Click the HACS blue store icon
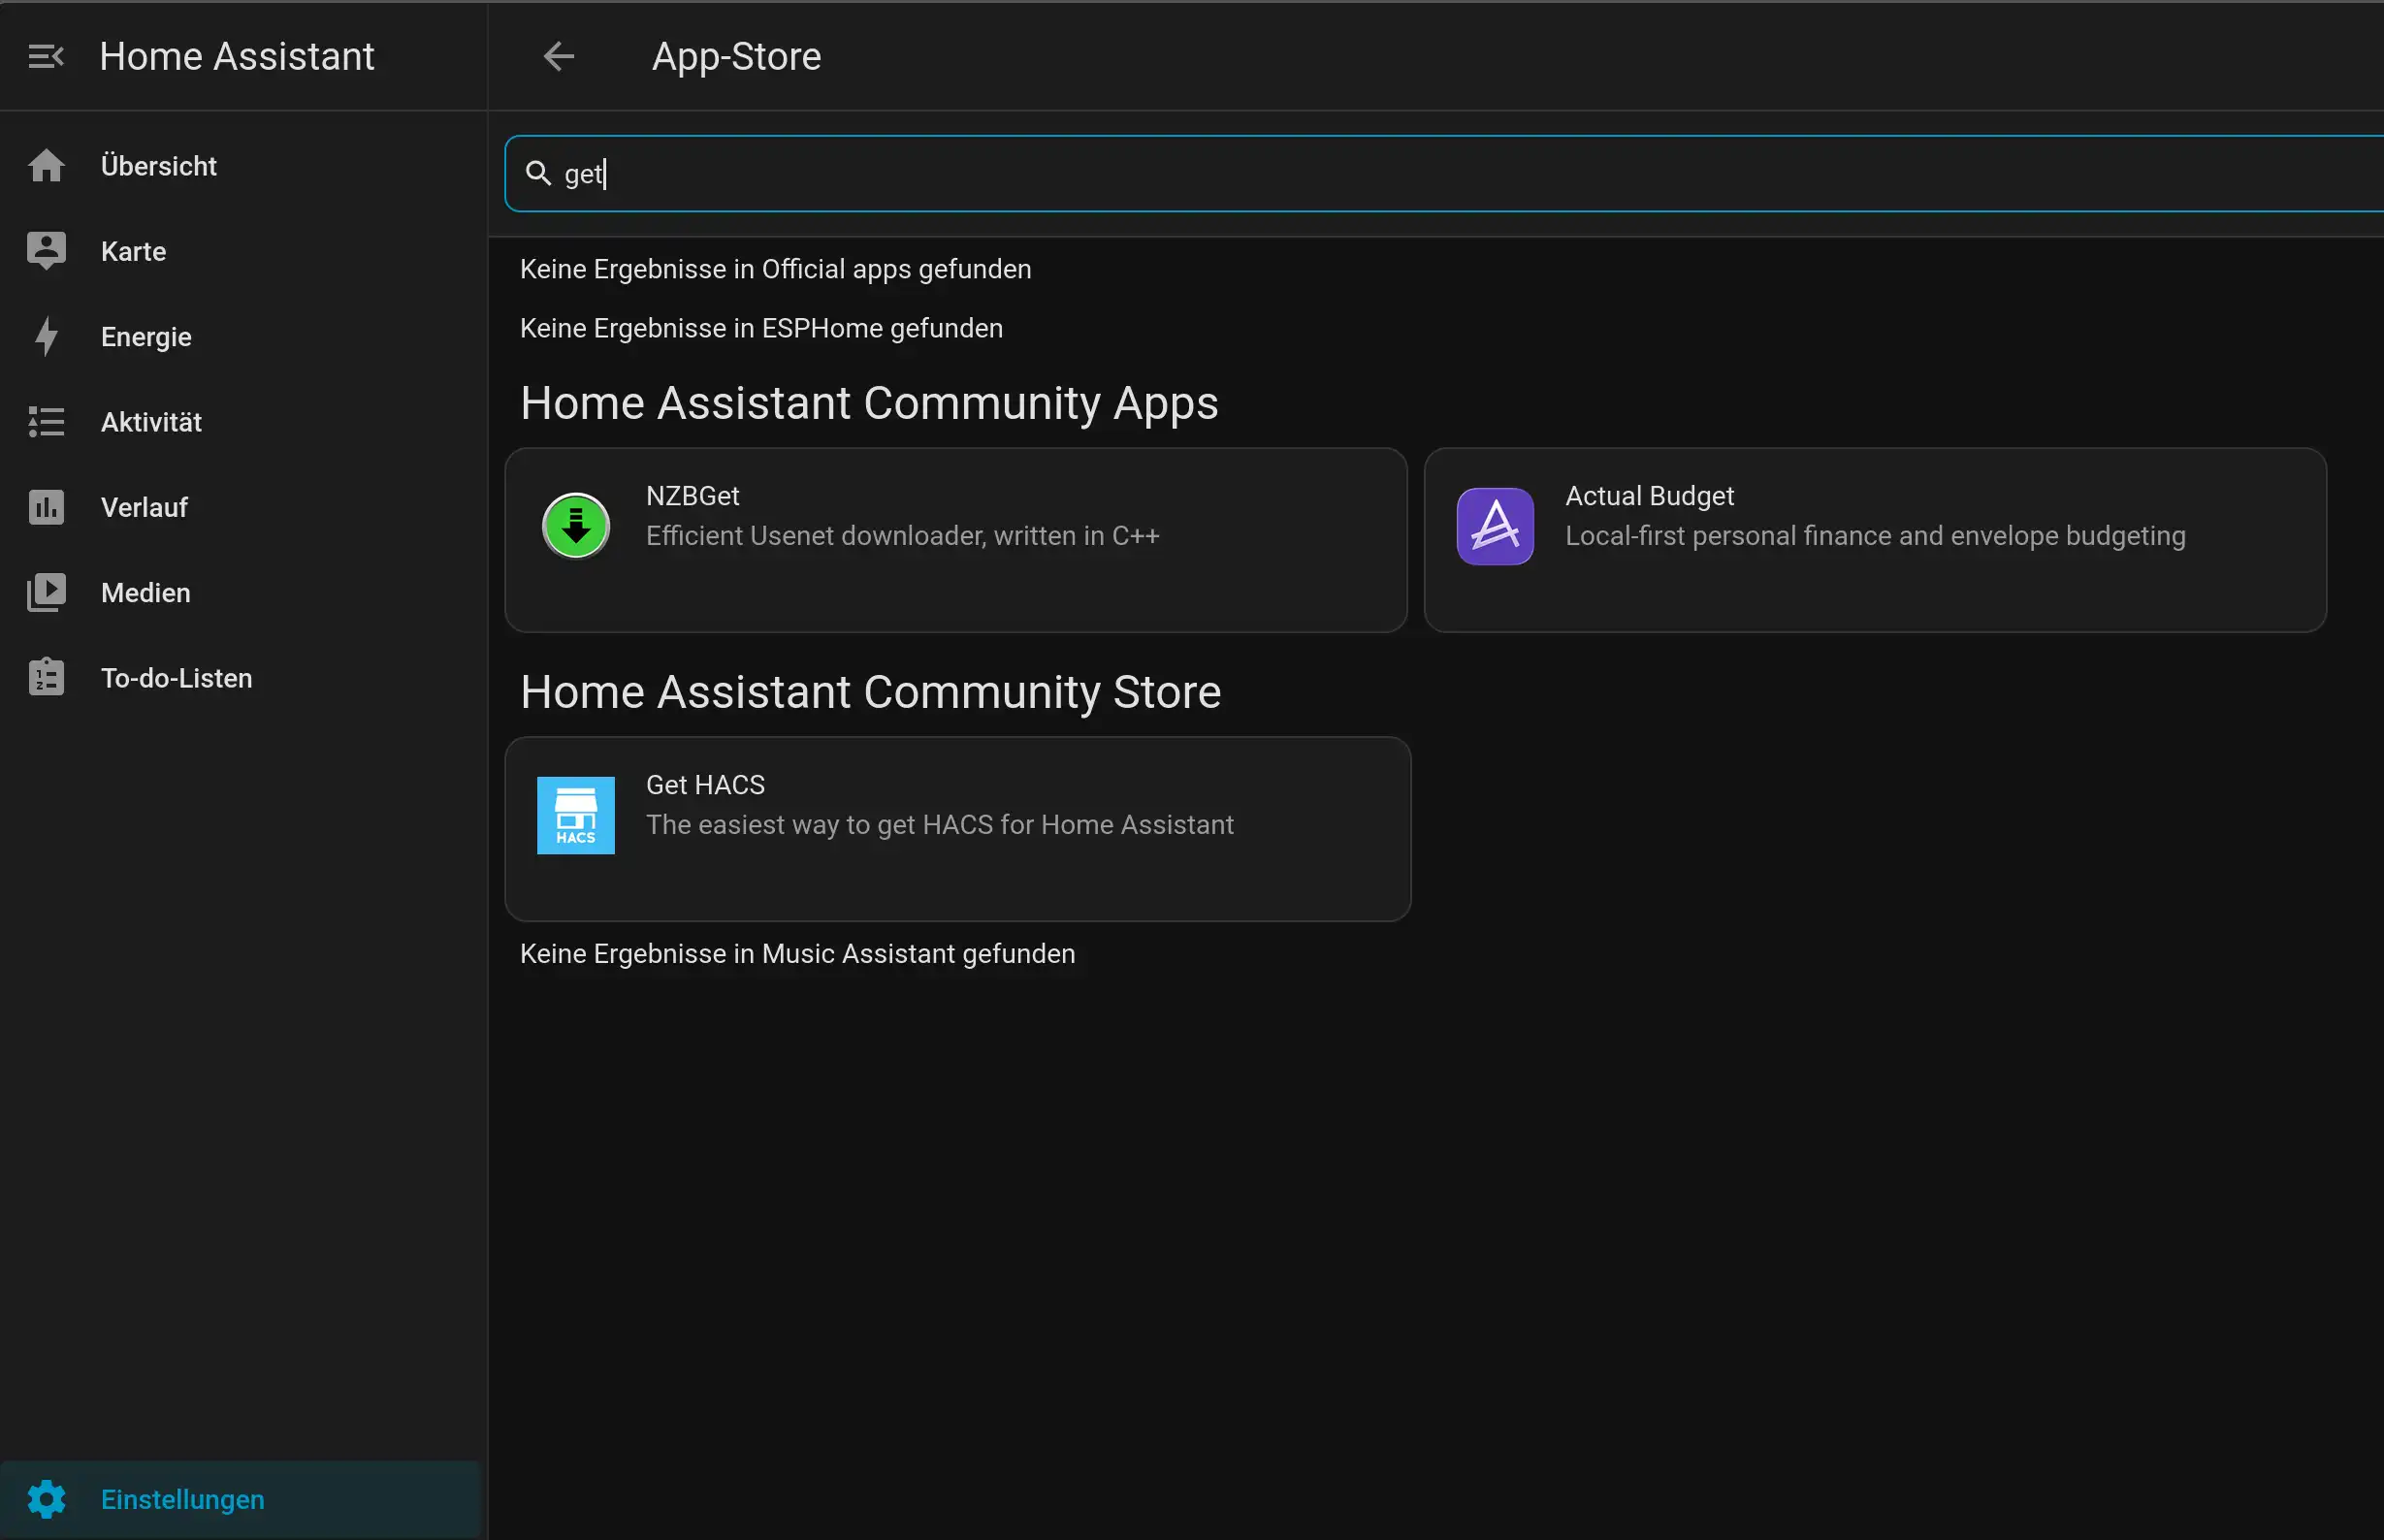This screenshot has height=1540, width=2384. point(576,815)
